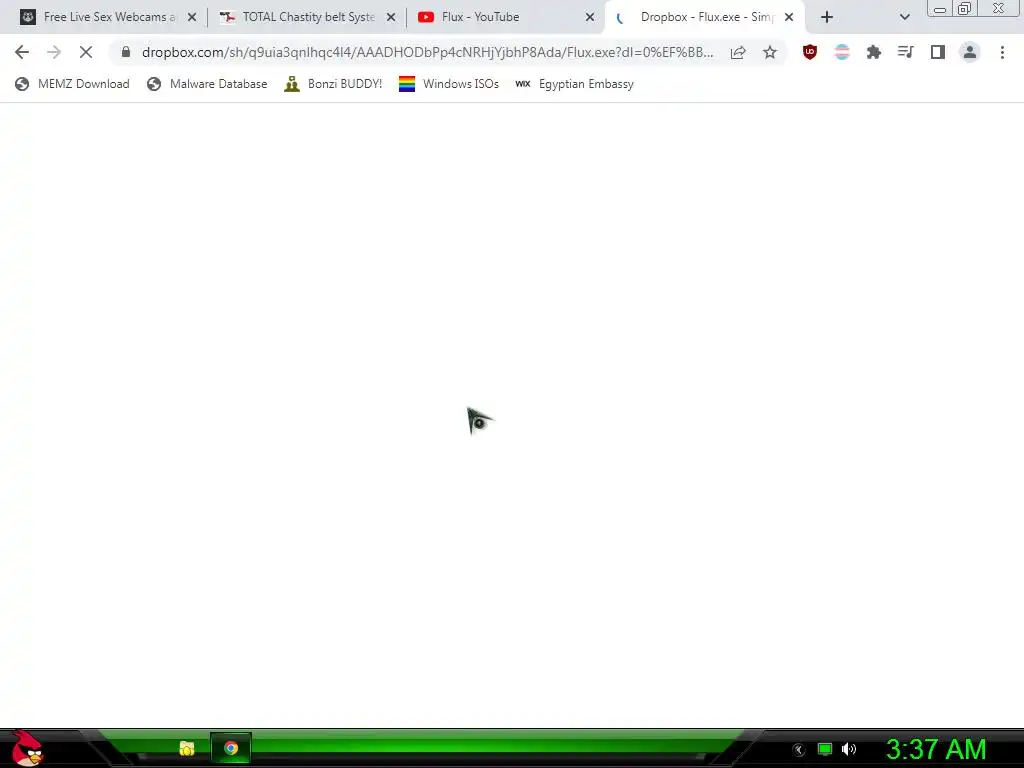Click the address bar URL field
The height and width of the screenshot is (768, 1024).
tap(427, 52)
